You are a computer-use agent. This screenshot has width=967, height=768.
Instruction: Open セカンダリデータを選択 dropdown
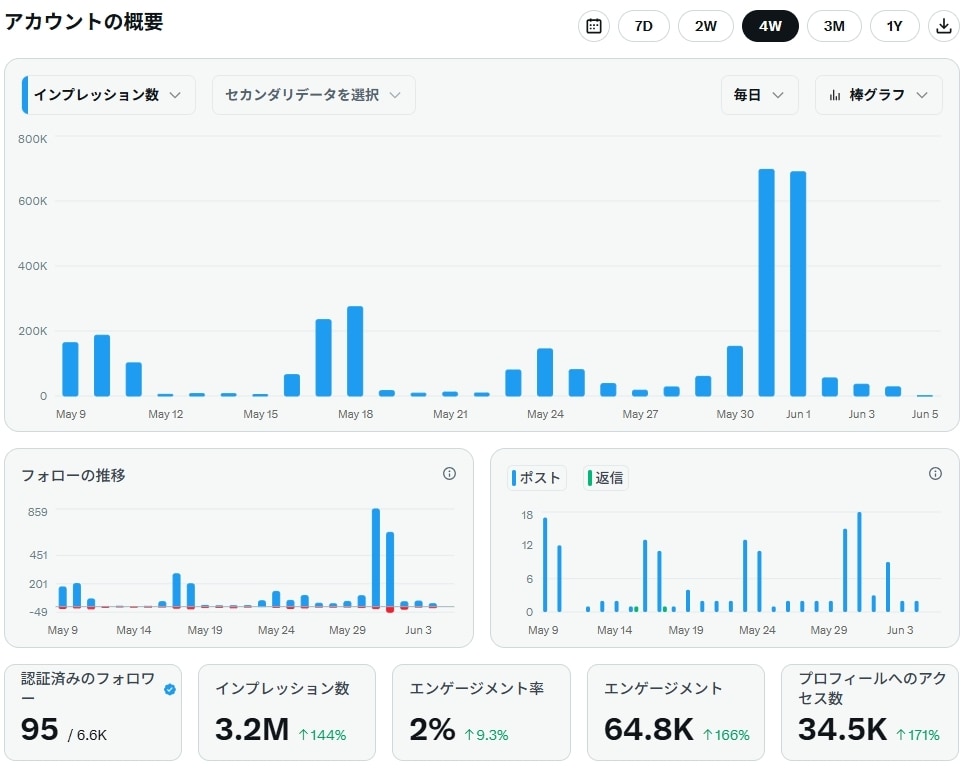(x=313, y=95)
